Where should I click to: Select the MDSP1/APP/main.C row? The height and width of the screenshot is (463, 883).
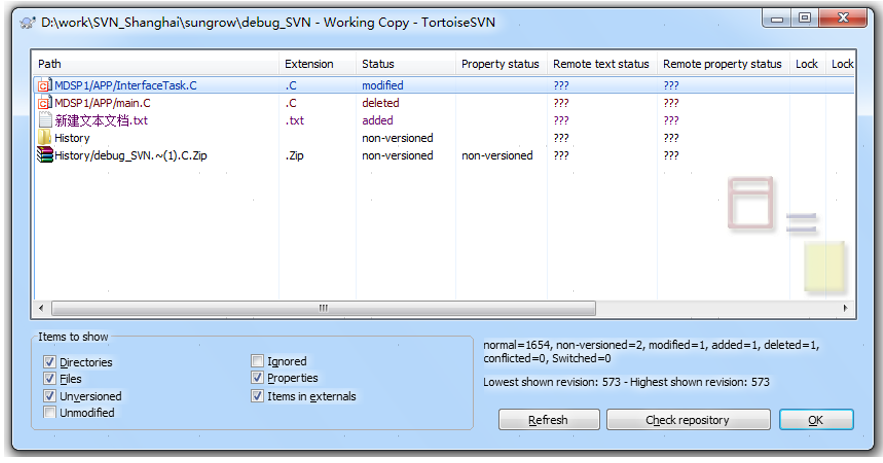444,103
